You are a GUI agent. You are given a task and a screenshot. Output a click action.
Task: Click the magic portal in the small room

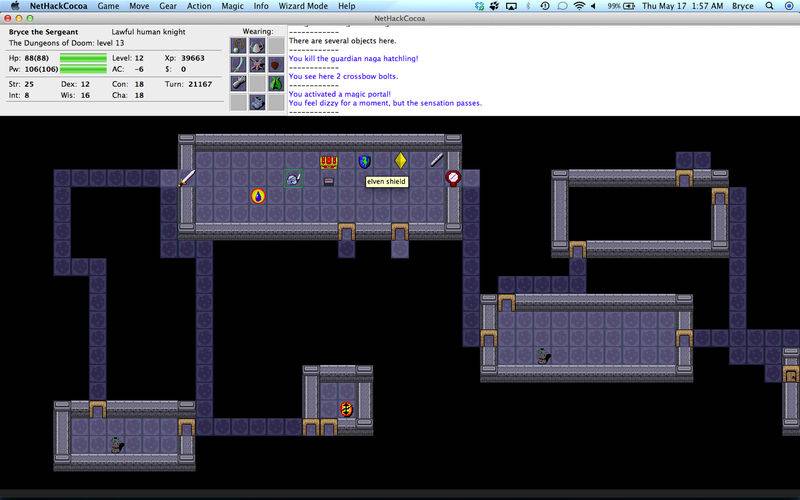(x=346, y=409)
